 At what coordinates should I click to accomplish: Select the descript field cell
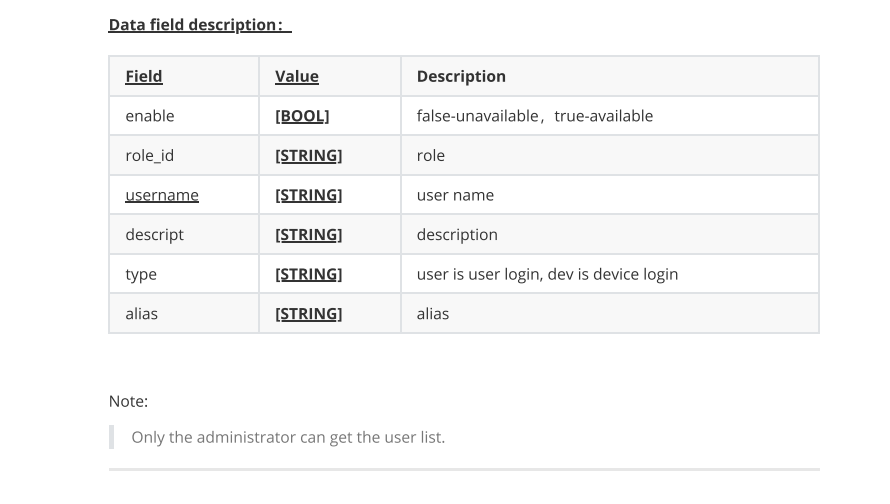coord(184,234)
